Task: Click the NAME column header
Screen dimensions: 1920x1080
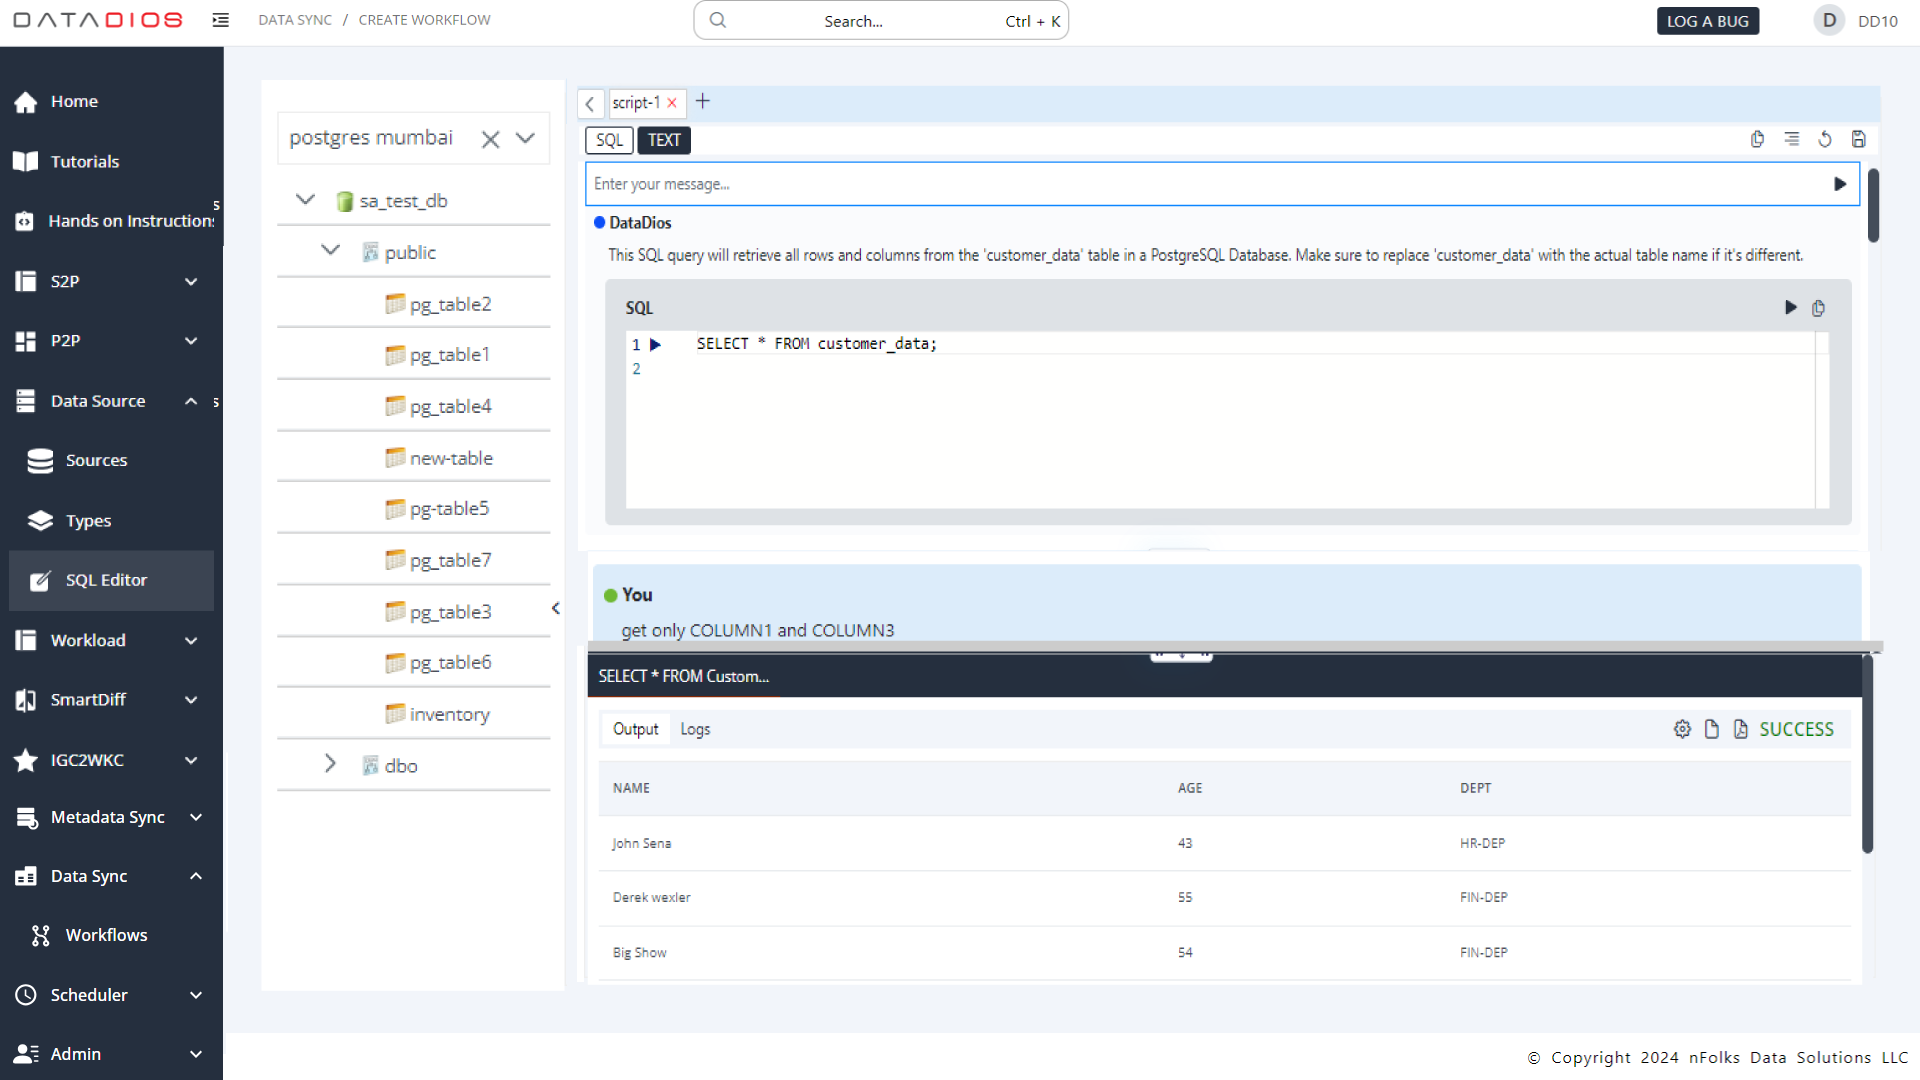Action: pyautogui.click(x=631, y=788)
